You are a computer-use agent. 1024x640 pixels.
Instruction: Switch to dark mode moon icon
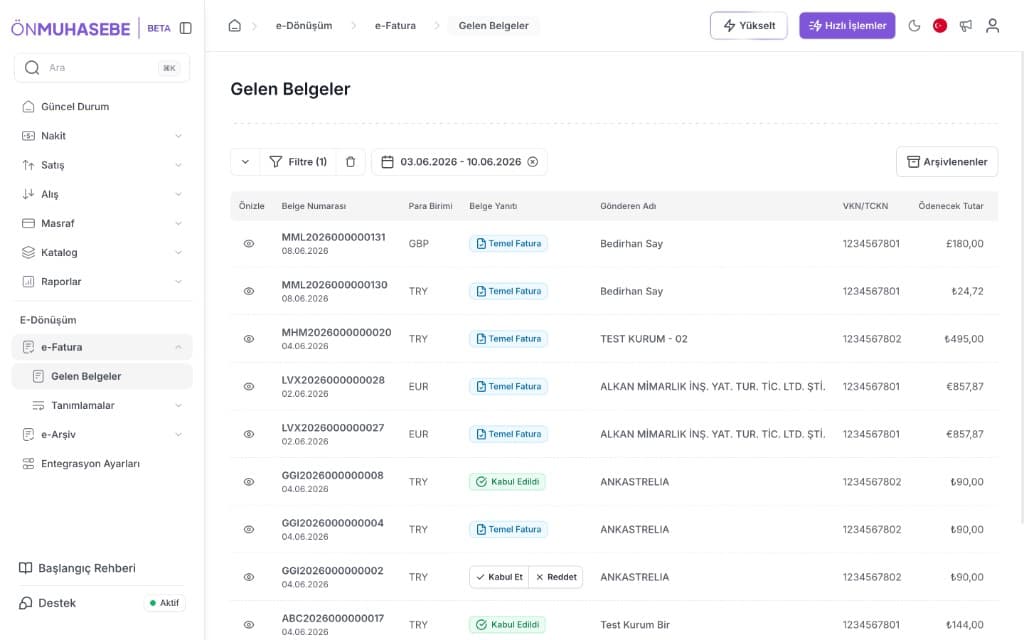click(914, 25)
